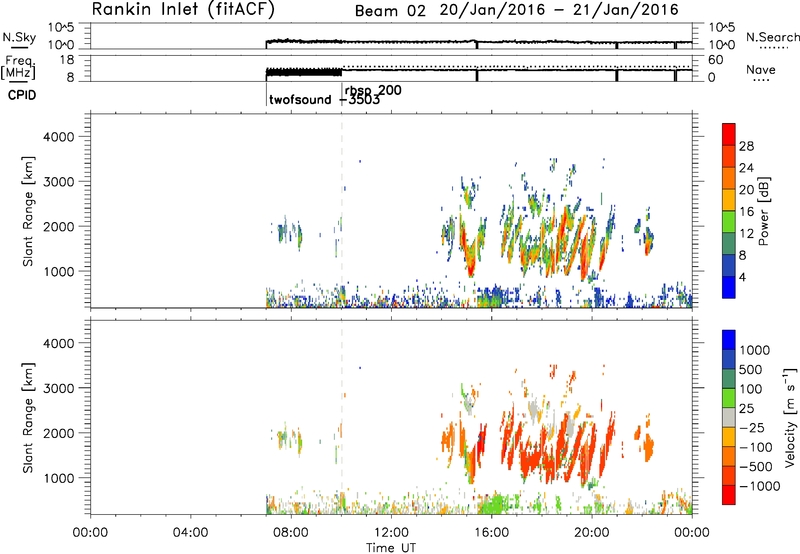Click the '-25' value on Velocity colorbar
This screenshot has height=554, width=800.
[x=752, y=427]
